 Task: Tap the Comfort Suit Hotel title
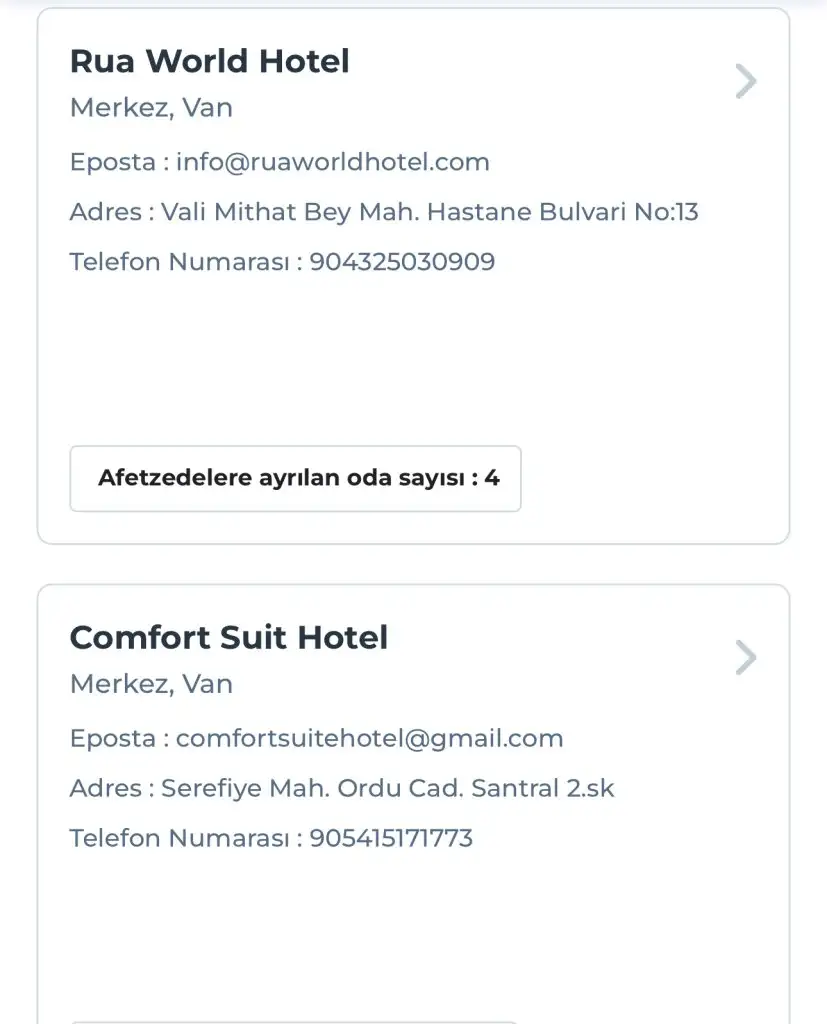click(x=228, y=637)
